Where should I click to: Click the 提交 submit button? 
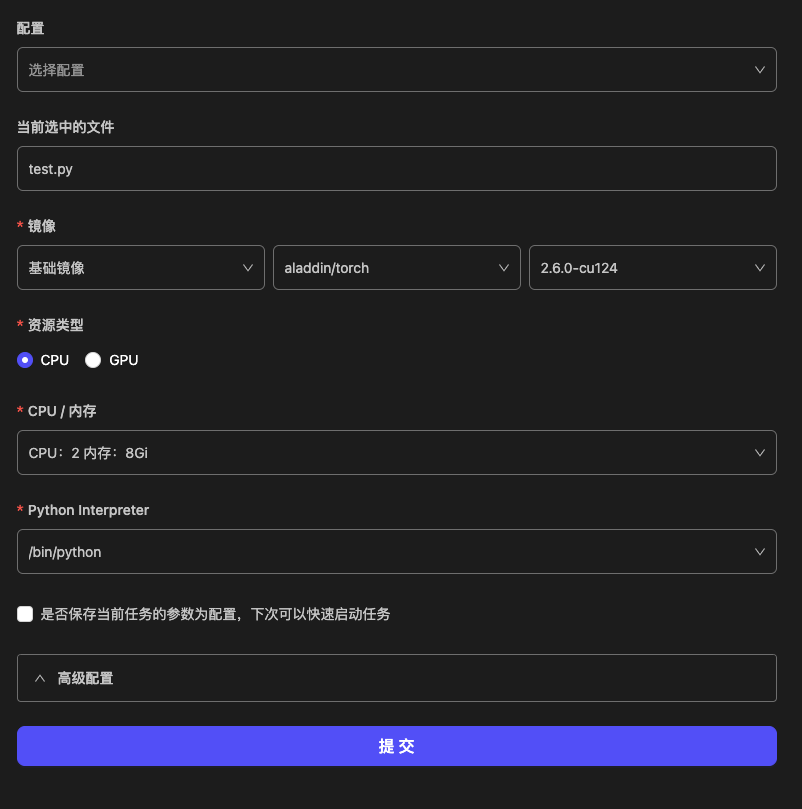[x=397, y=746]
